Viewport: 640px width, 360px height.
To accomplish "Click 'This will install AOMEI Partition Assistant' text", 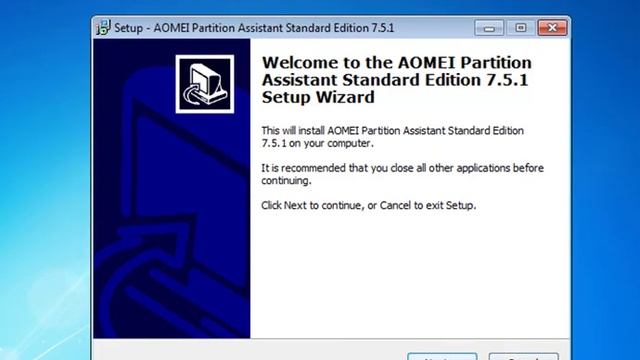I will 392,137.
